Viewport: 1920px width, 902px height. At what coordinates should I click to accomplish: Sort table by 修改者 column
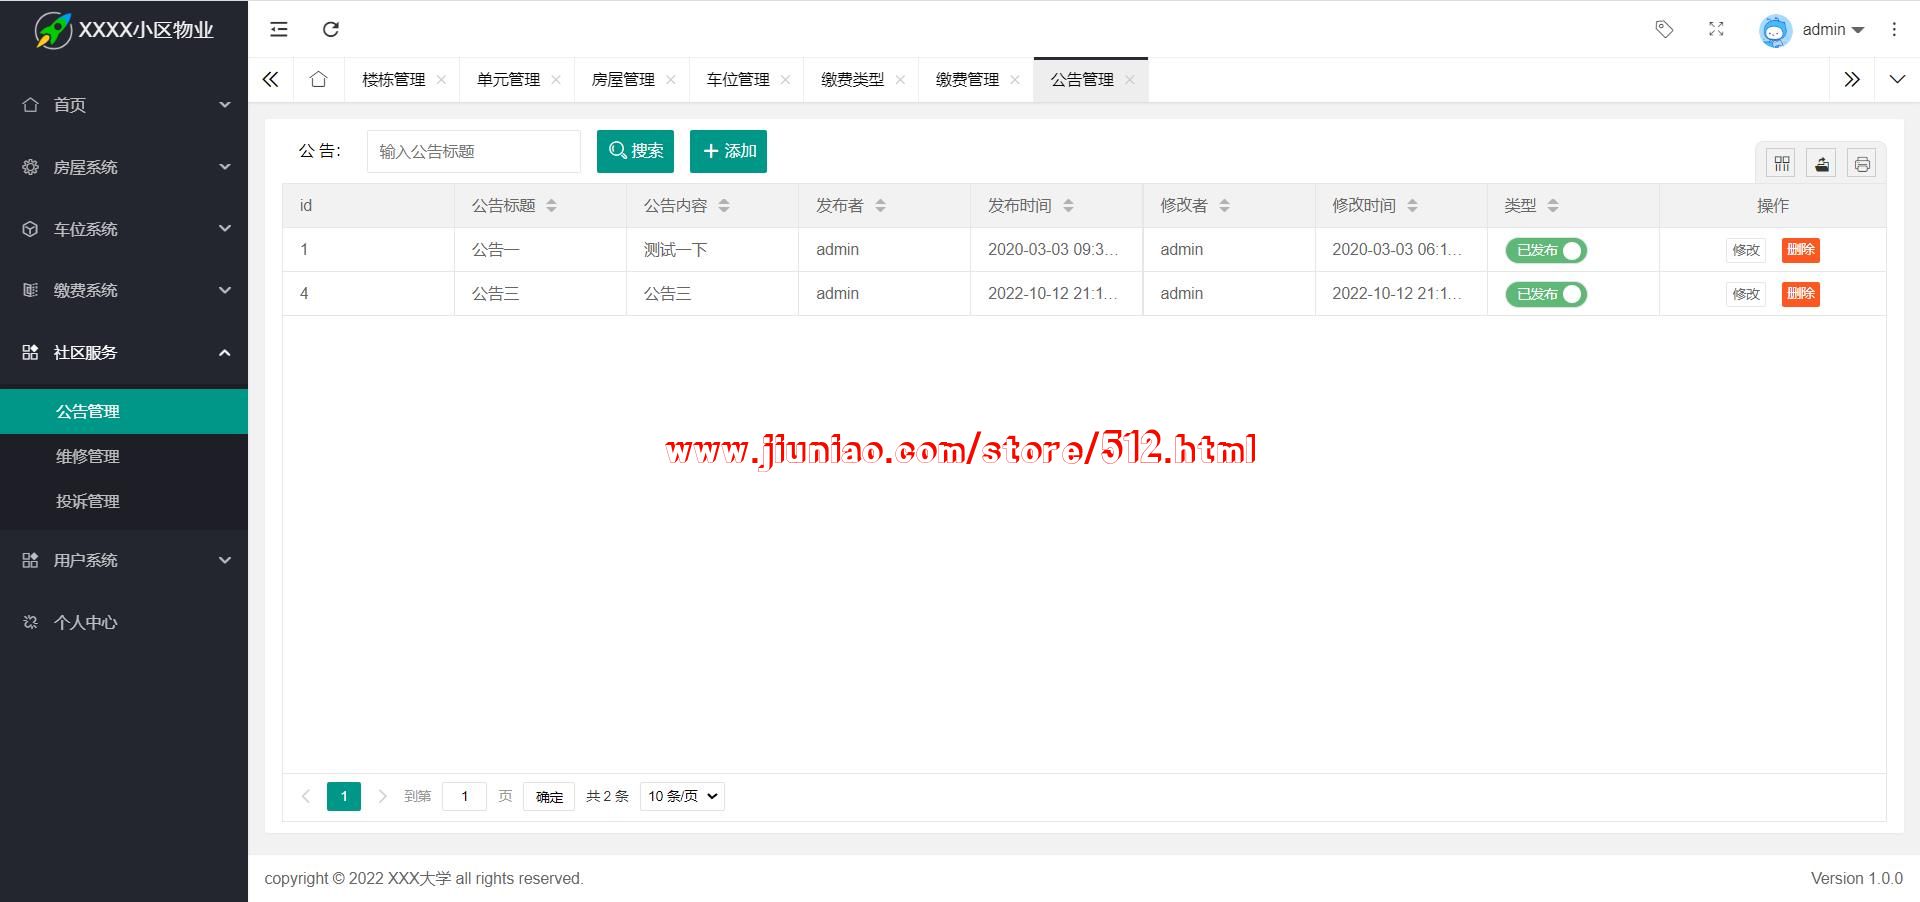[x=1224, y=206]
